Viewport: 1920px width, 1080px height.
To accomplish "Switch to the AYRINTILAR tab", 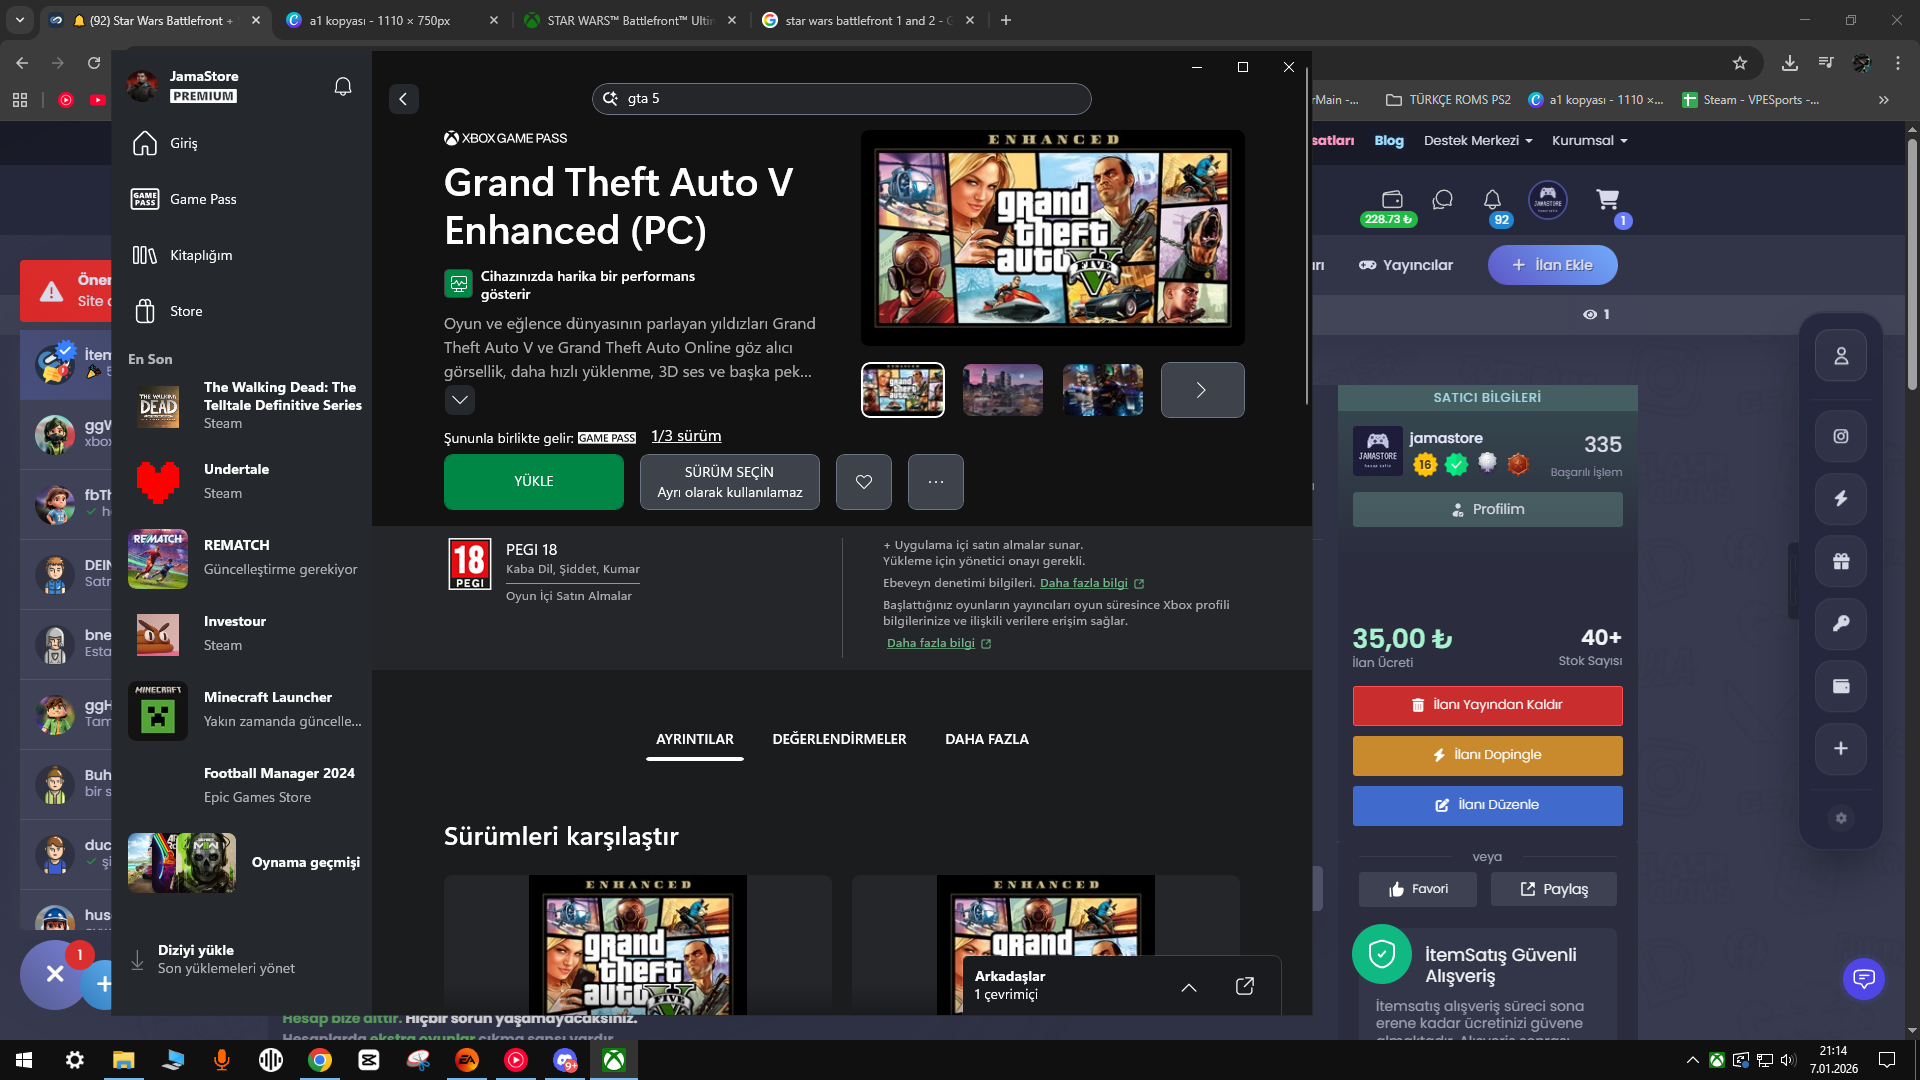I will click(x=695, y=739).
